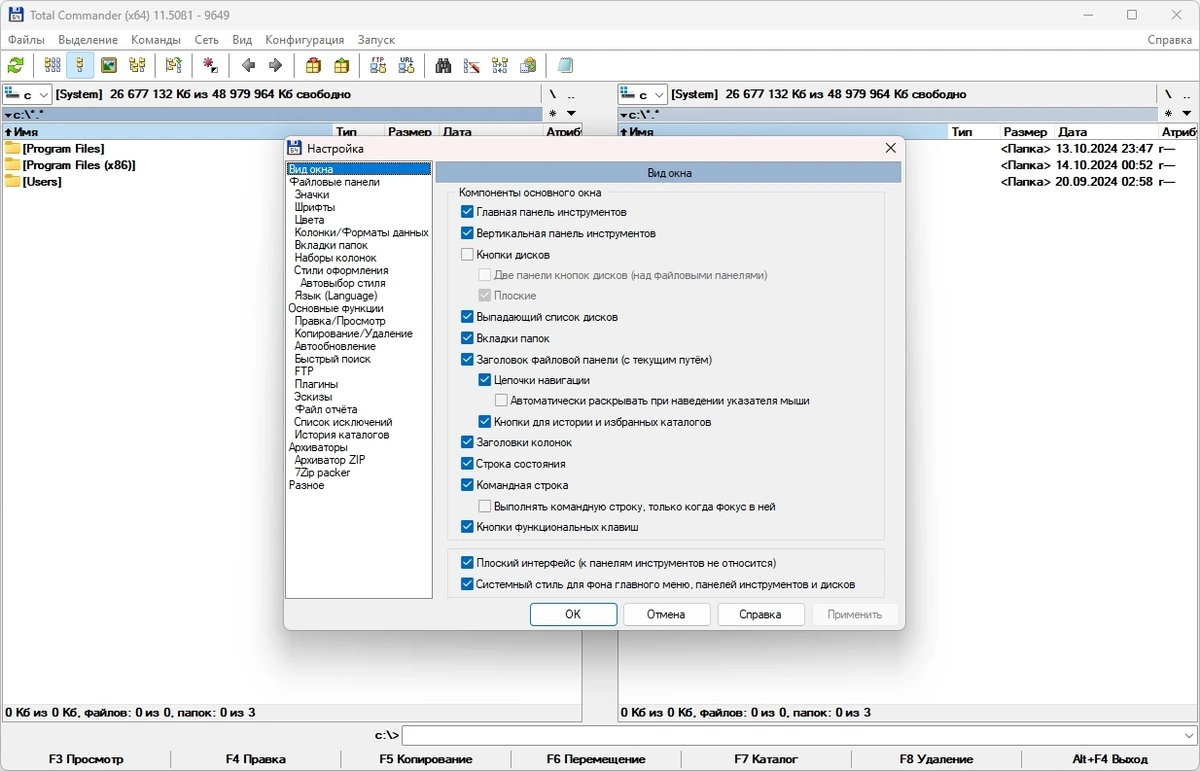
Task: Toggle the 'Строка состояния' checkbox
Action: pyautogui.click(x=467, y=464)
